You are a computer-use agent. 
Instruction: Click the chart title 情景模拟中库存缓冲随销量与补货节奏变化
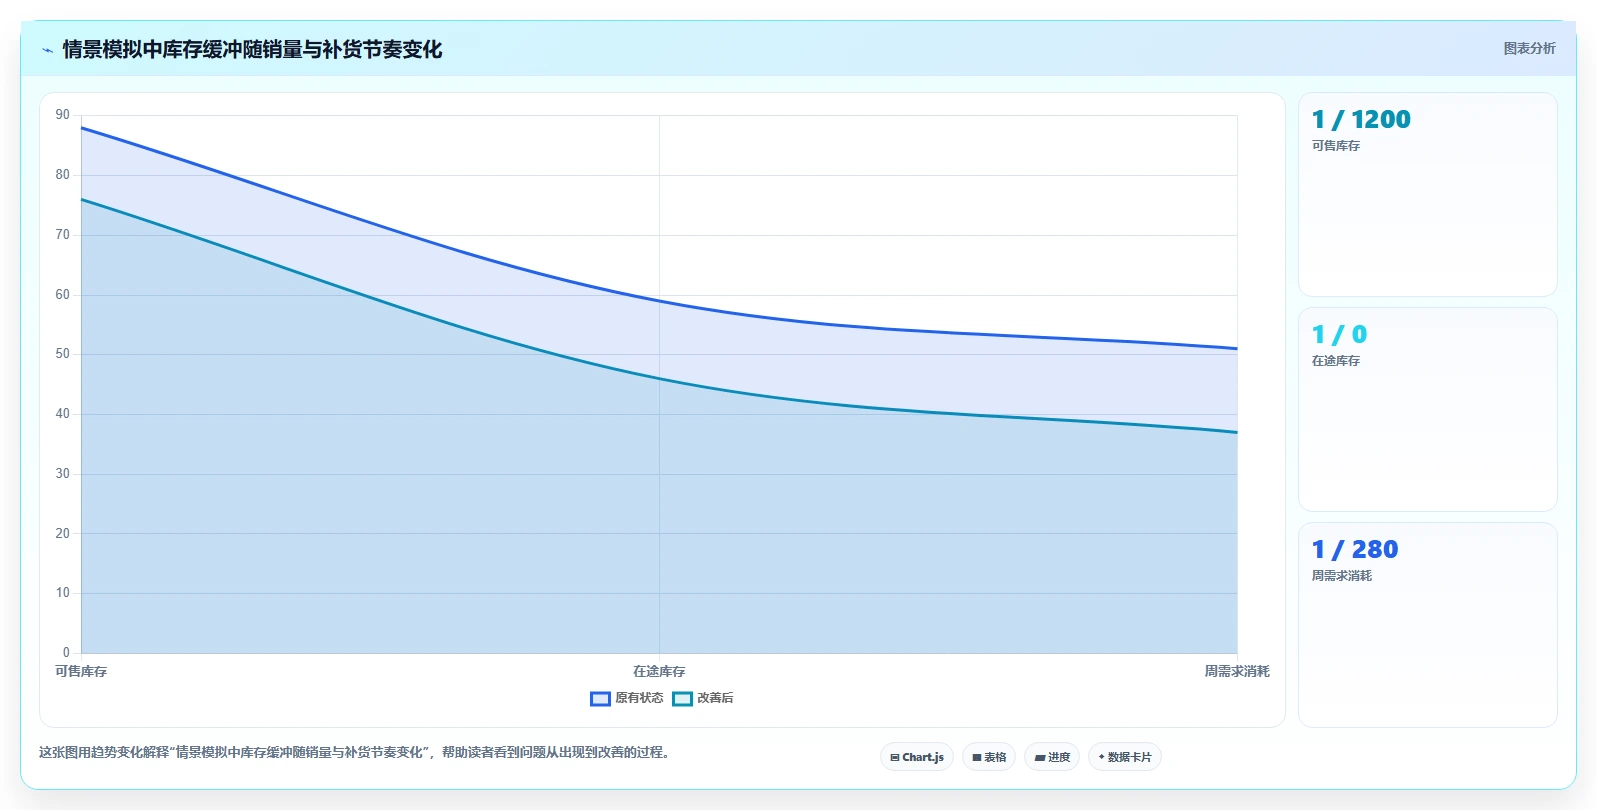(252, 49)
